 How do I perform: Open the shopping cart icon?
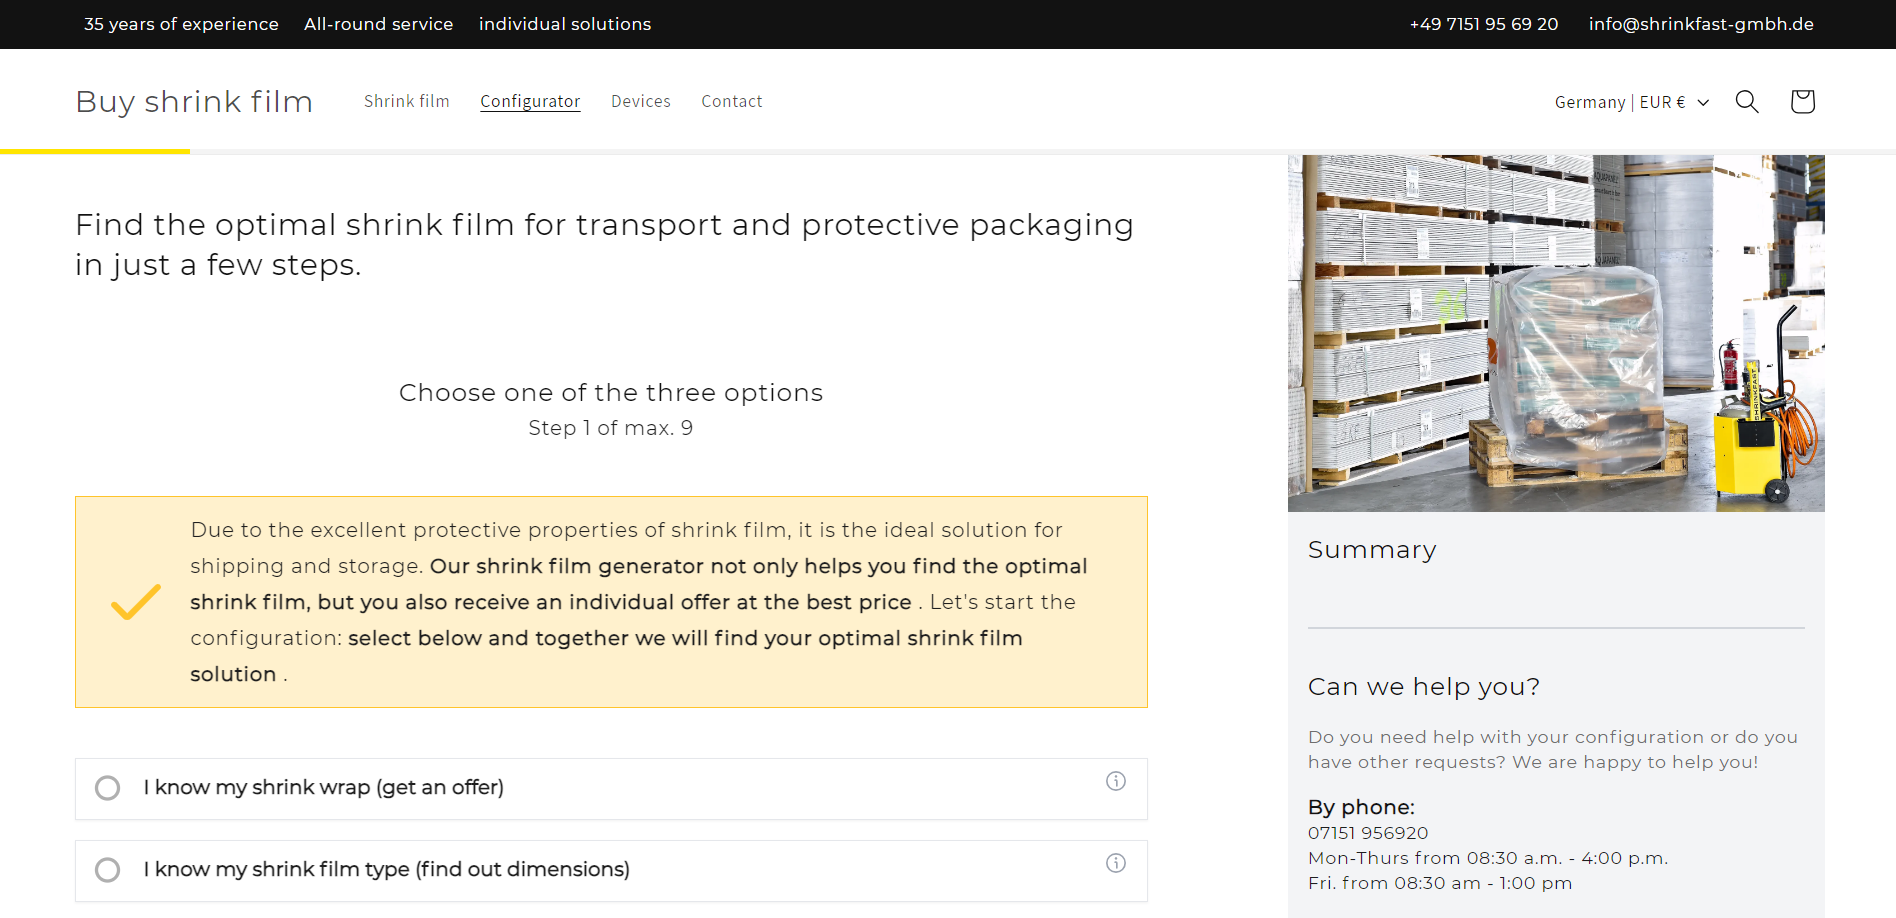(x=1802, y=101)
